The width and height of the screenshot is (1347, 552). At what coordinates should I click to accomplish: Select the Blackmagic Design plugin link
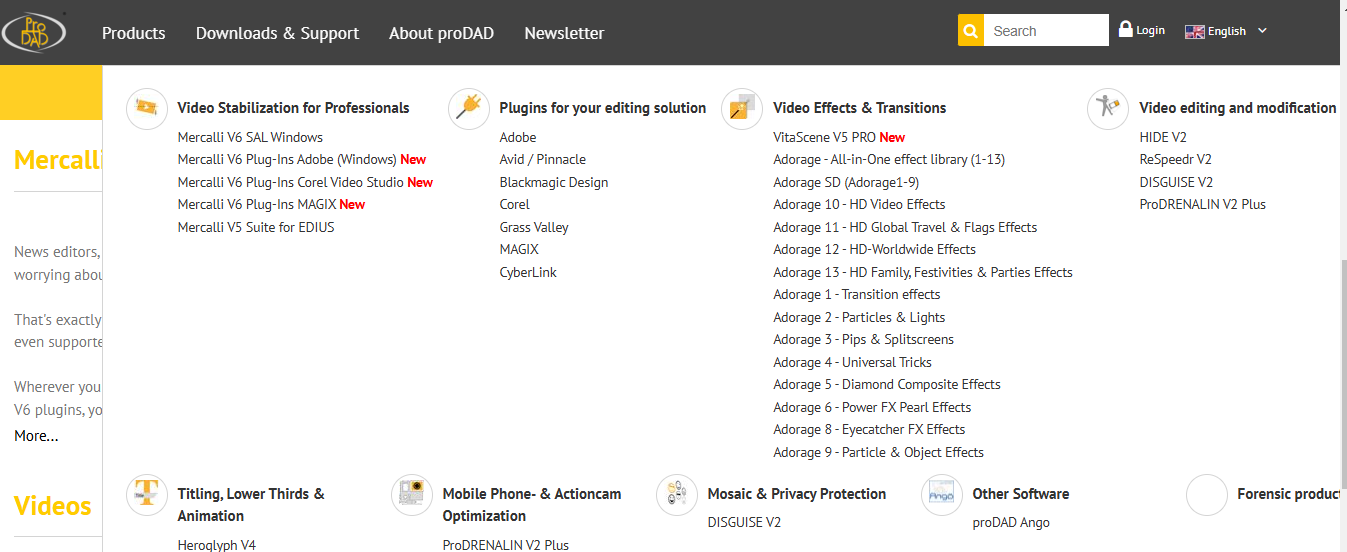[x=553, y=182]
